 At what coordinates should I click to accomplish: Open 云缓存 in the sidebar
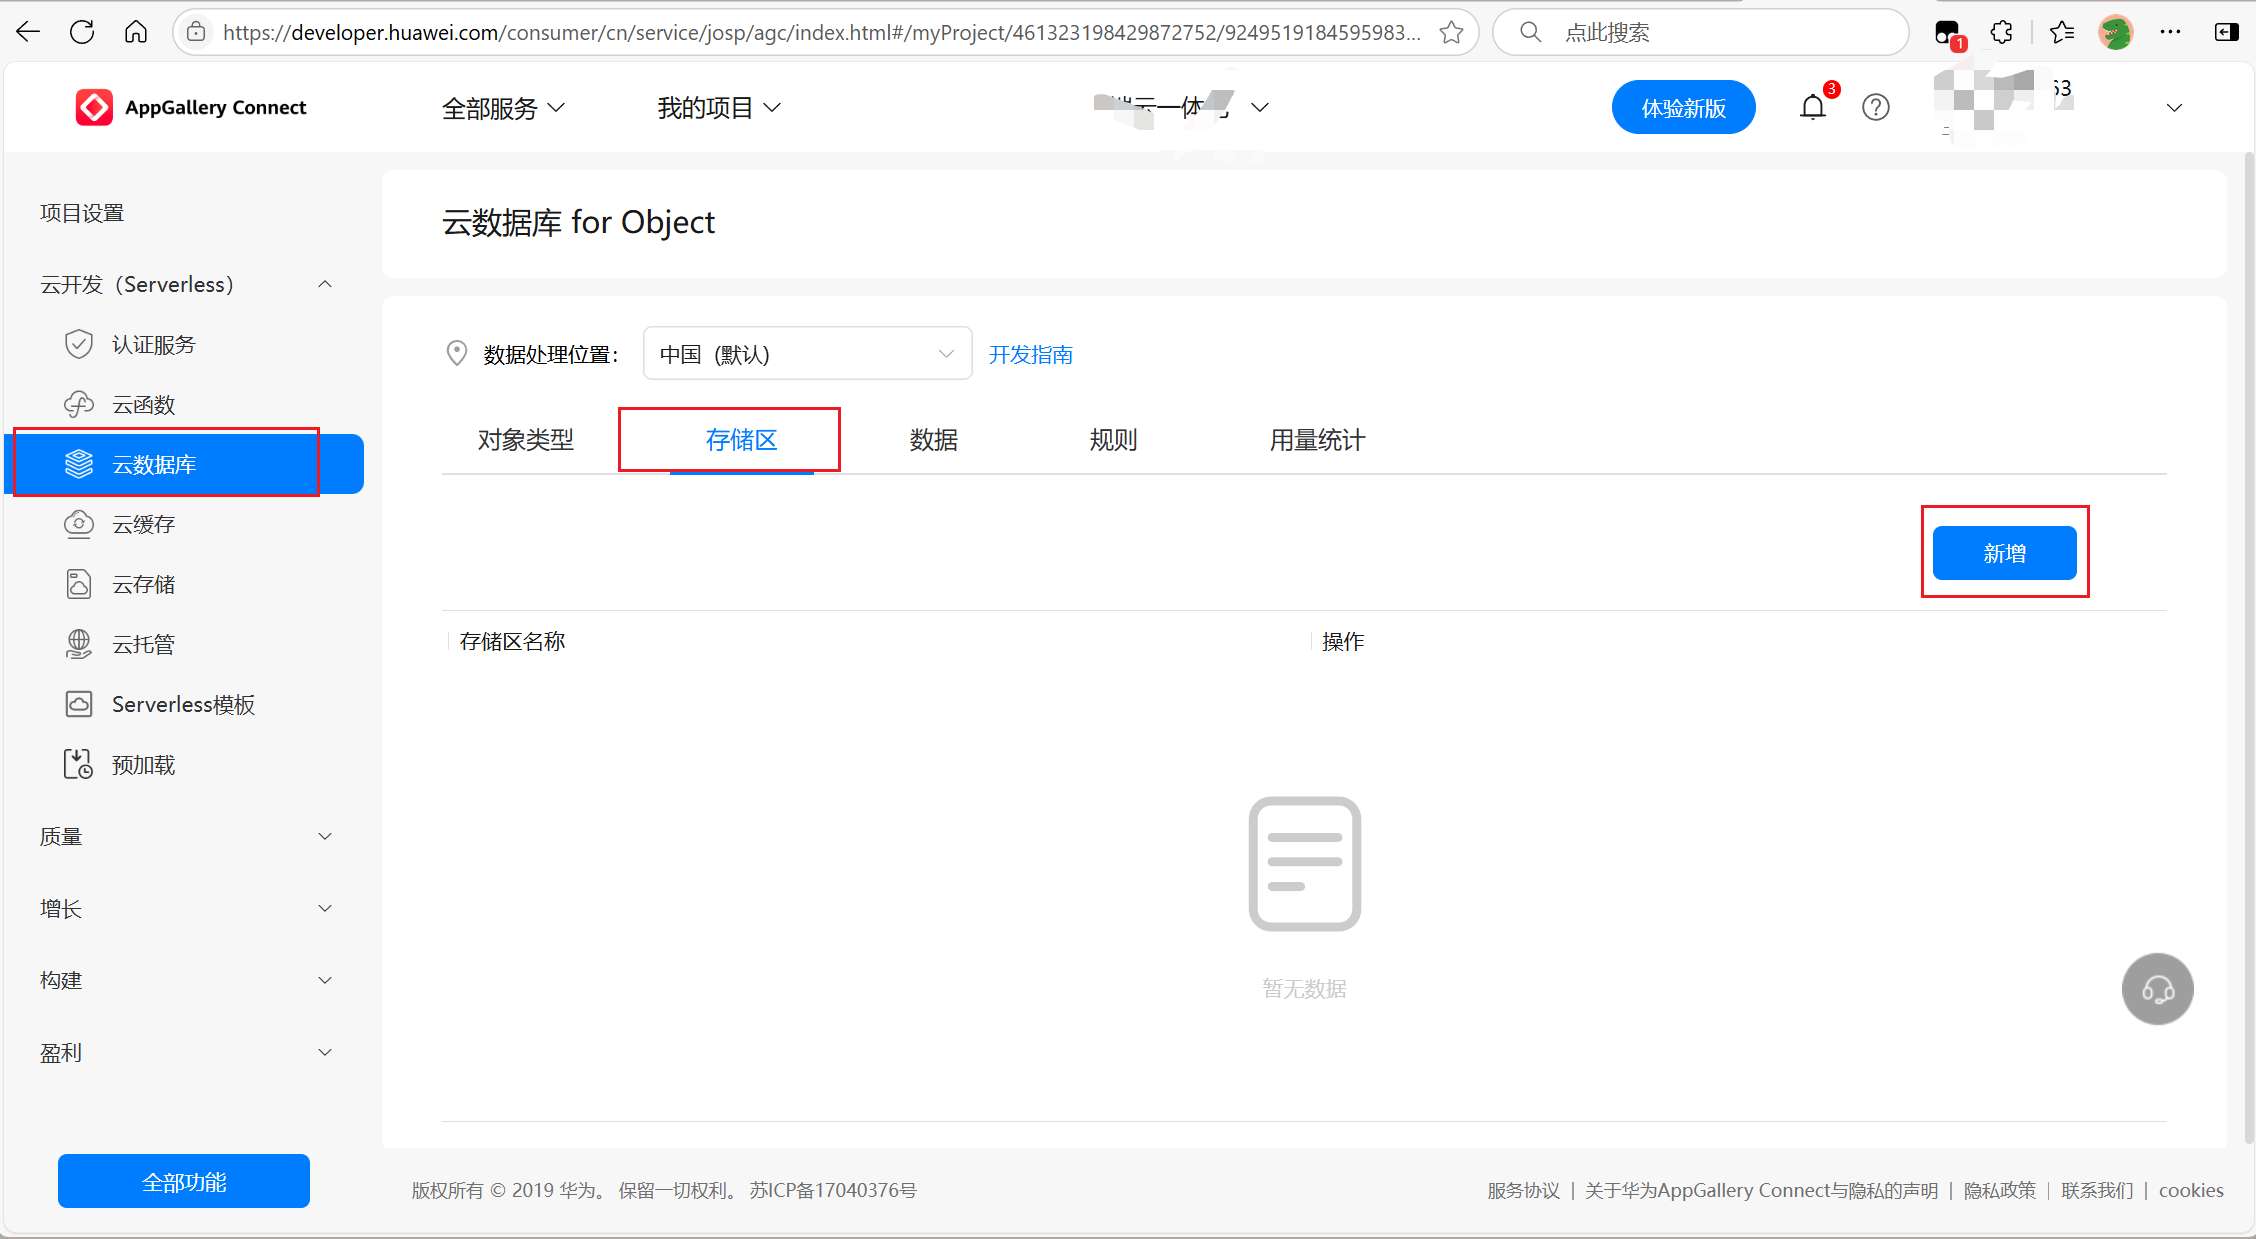click(143, 525)
